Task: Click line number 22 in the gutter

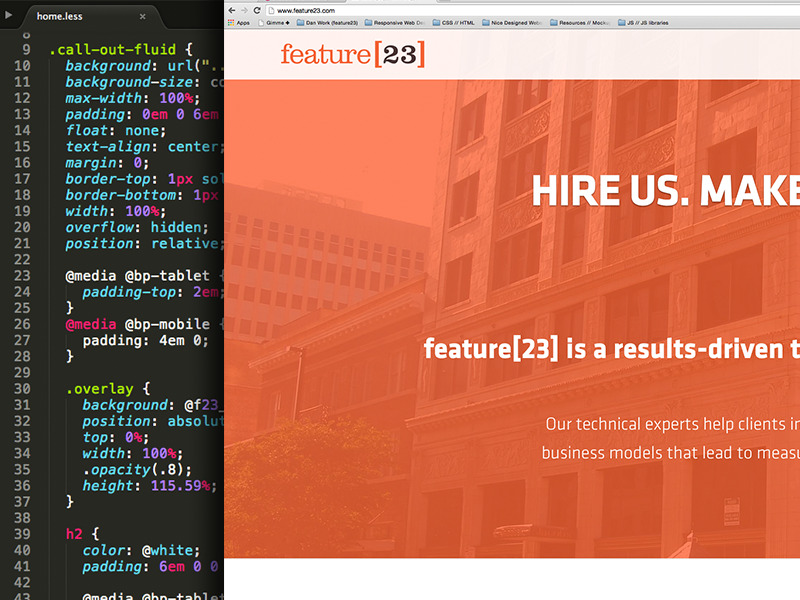Action: click(x=22, y=260)
